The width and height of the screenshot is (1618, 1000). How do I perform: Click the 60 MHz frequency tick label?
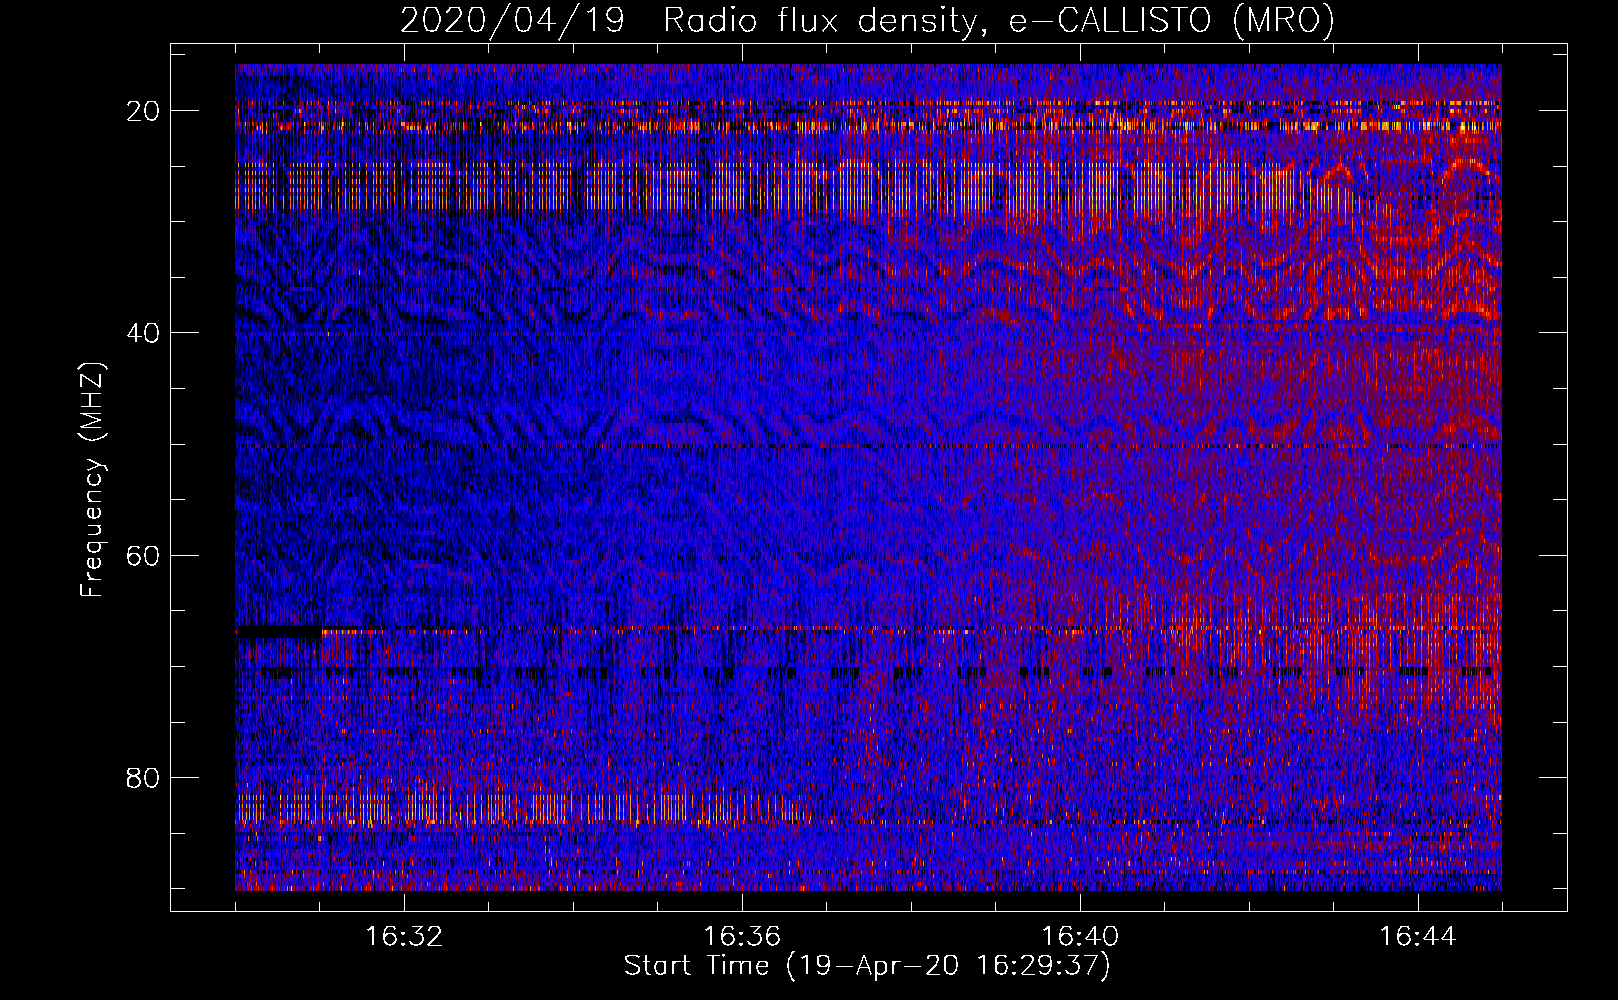click(144, 555)
